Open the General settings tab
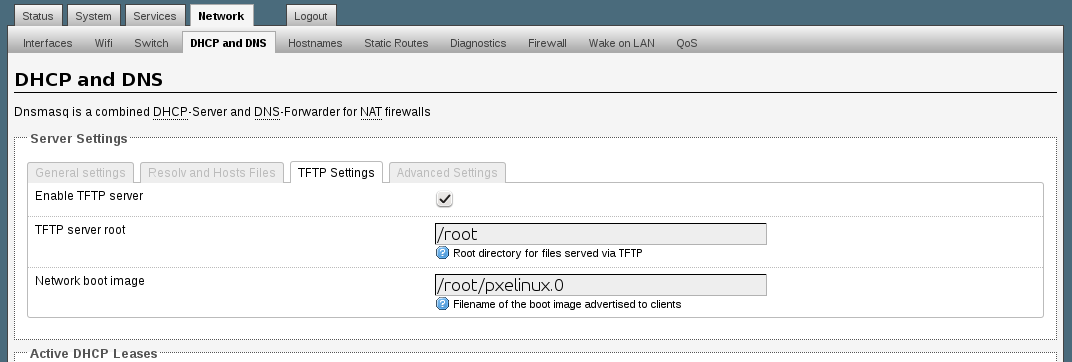The image size is (1072, 362). 80,172
